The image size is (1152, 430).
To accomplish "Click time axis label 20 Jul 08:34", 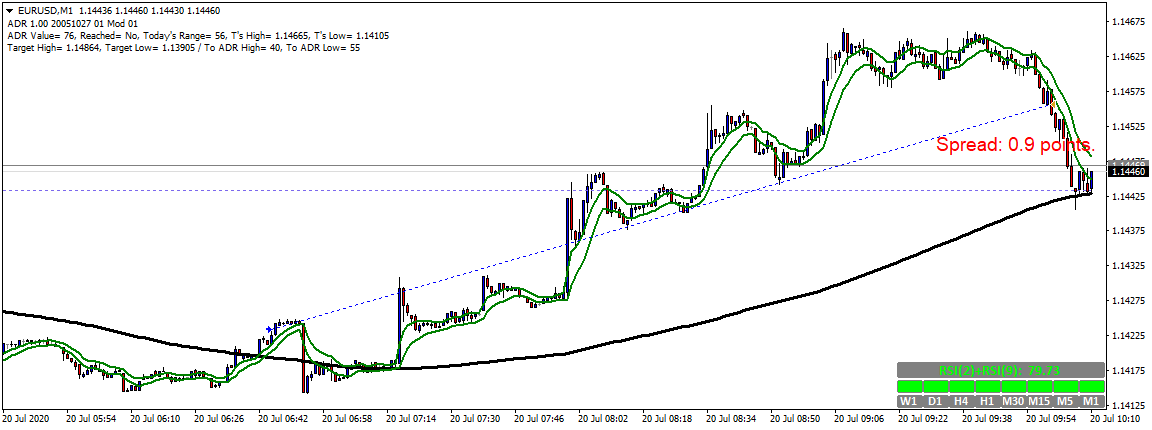I will 732,418.
